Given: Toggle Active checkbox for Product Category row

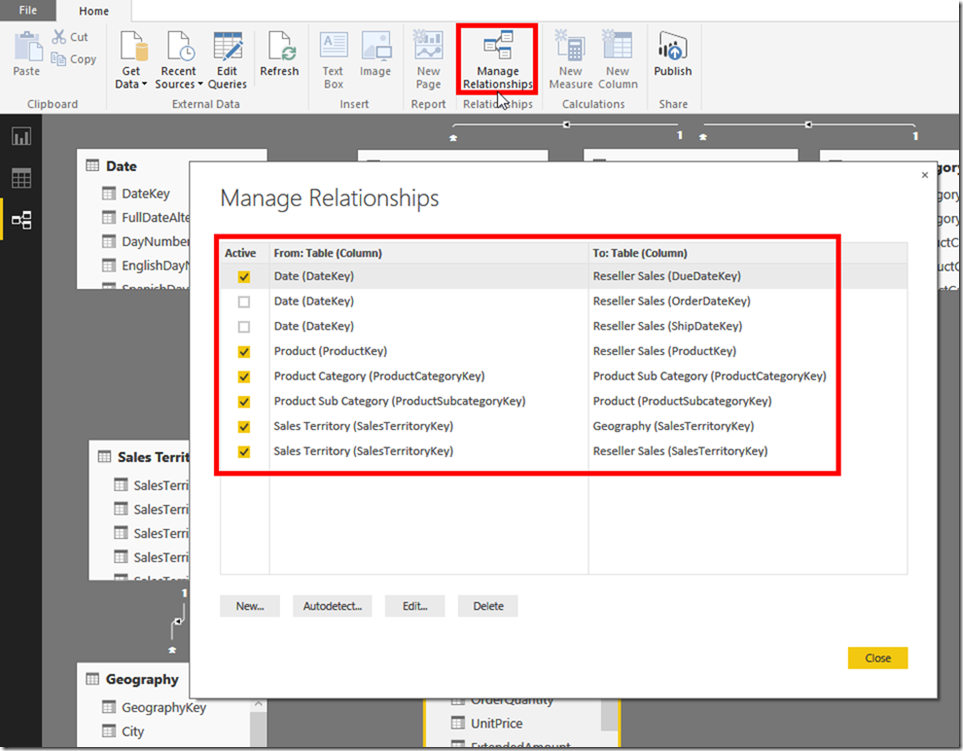Looking at the screenshot, I should point(244,377).
